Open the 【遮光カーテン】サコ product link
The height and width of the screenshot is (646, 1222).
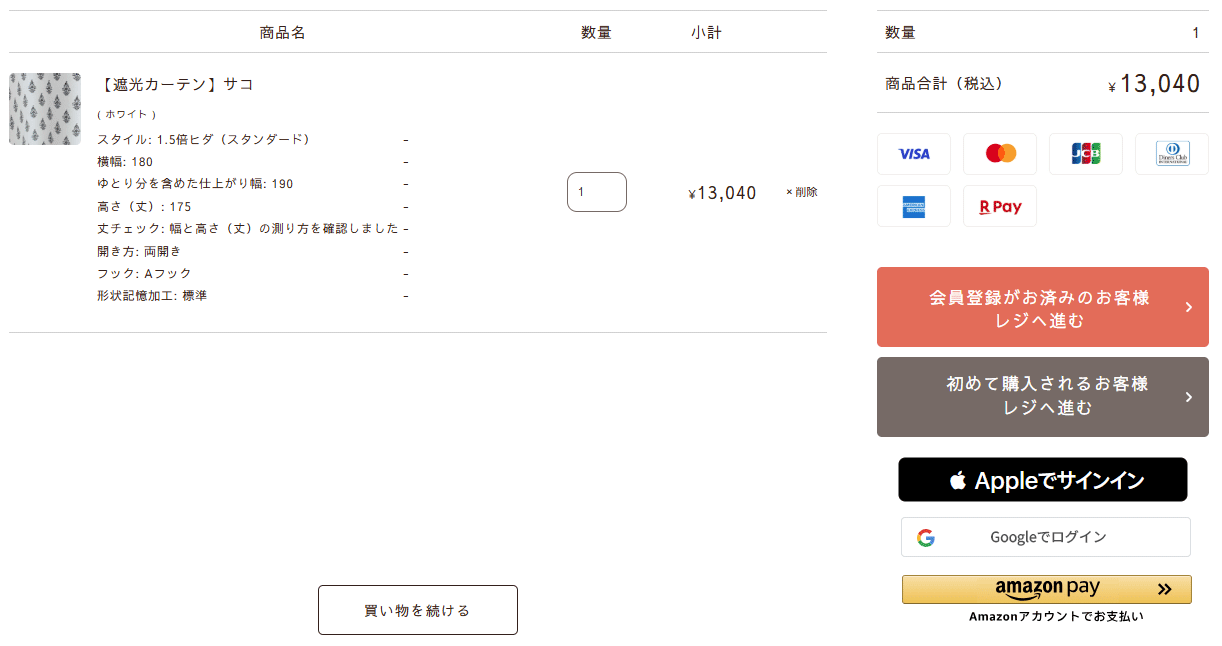(176, 84)
